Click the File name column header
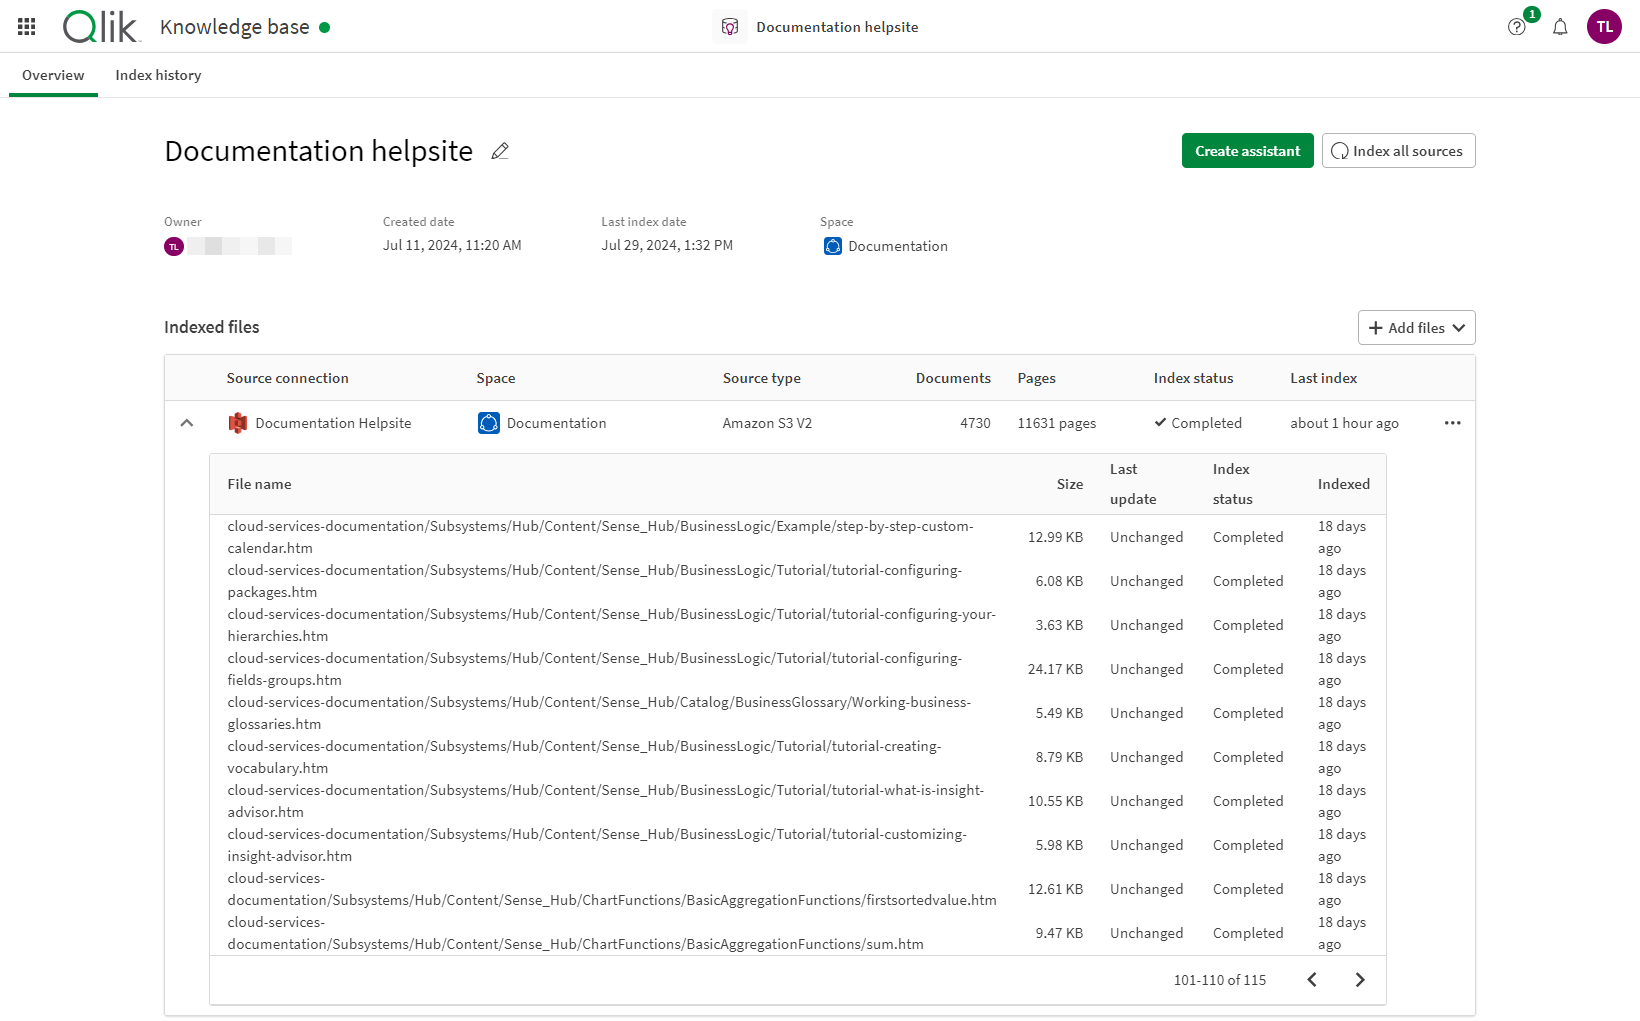 [259, 484]
